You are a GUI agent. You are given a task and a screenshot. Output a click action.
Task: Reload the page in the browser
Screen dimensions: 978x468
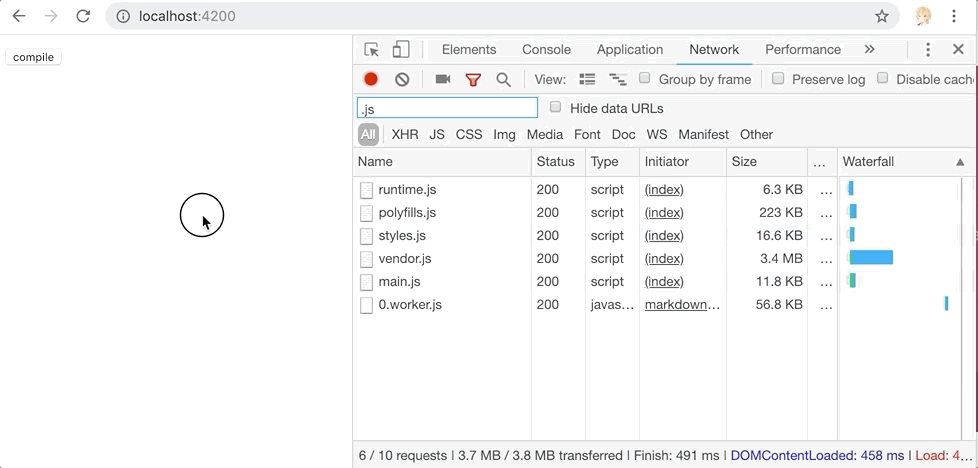click(x=83, y=16)
